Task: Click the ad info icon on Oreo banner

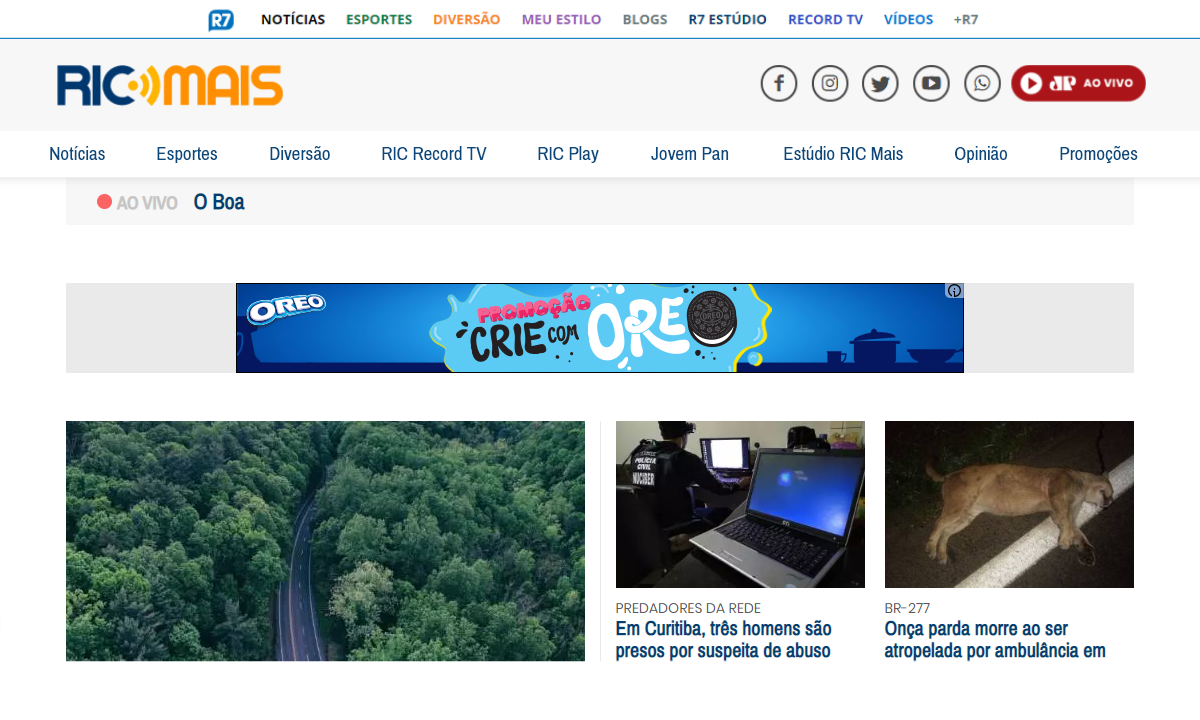Action: coord(955,291)
